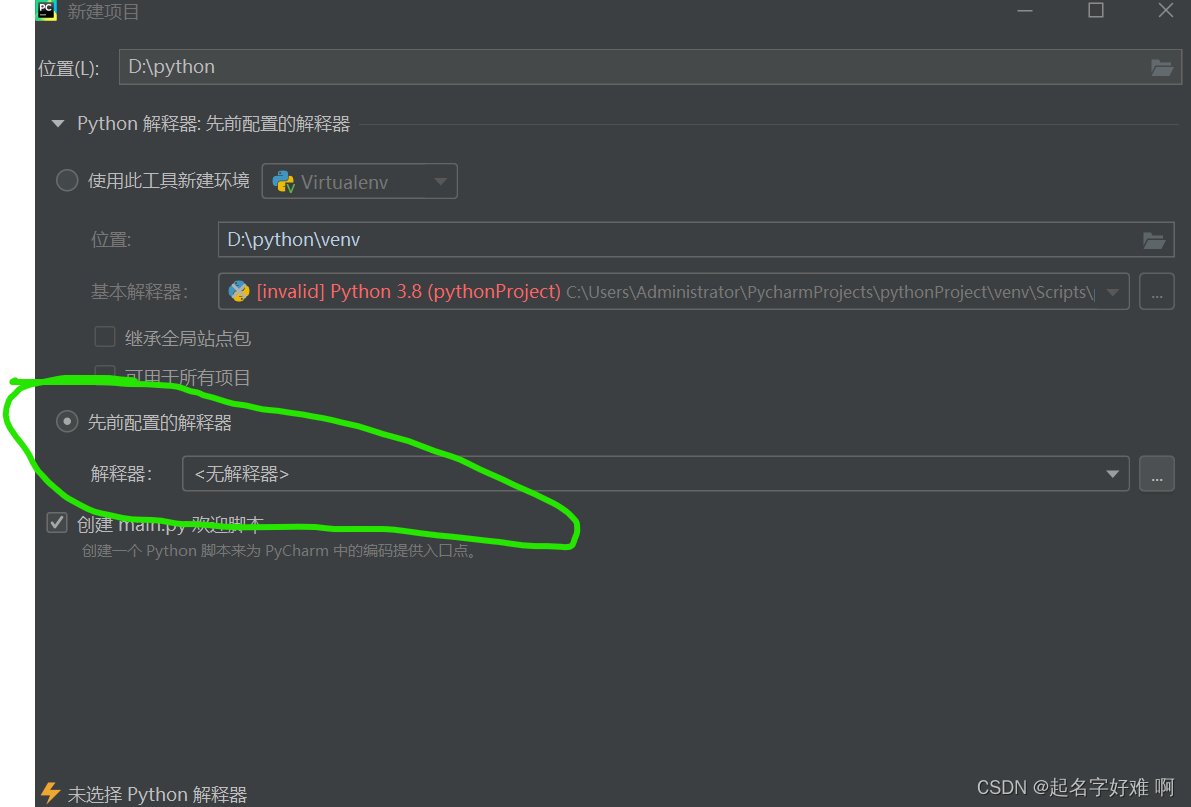The height and width of the screenshot is (807, 1191).
Task: Open folder browser for project location
Action: tap(1161, 68)
